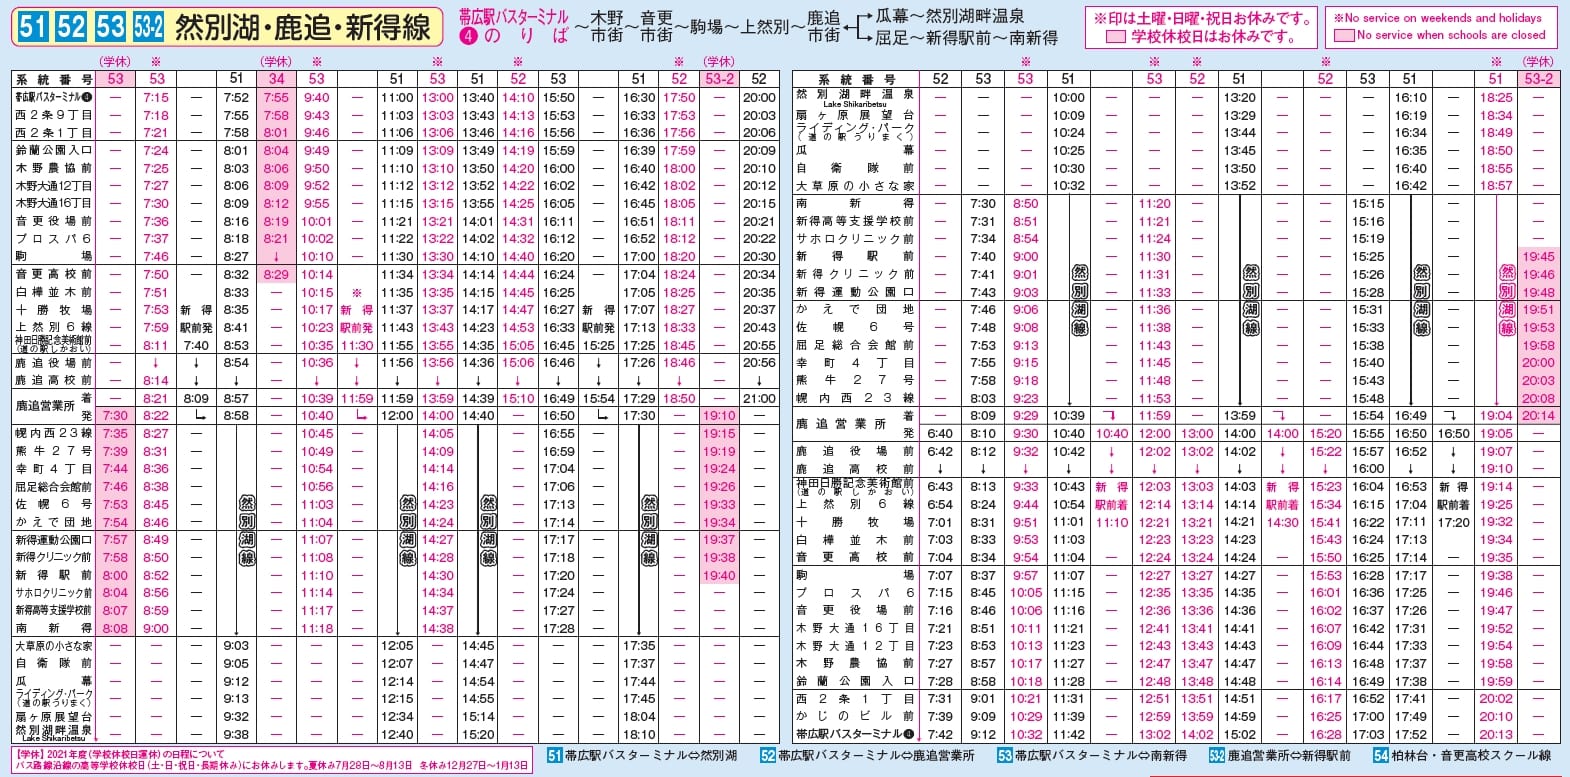This screenshot has width=1570, height=777.
Task: Click the pink swatch beside 学校休校日はお休みです
Action: point(1115,37)
